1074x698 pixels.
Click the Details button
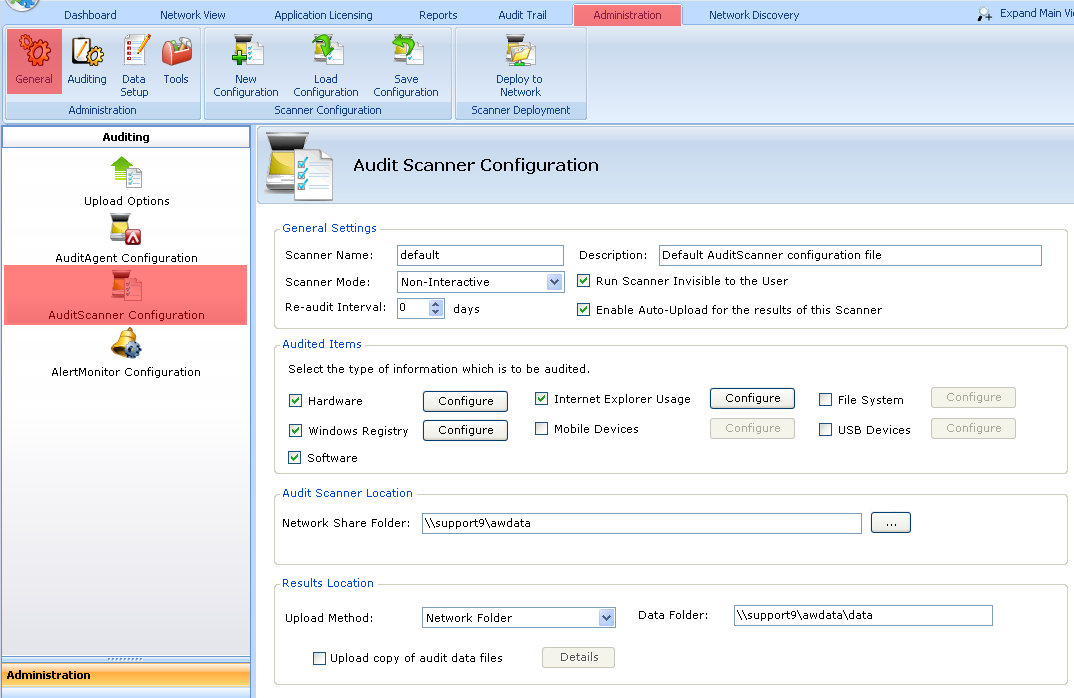coord(579,657)
